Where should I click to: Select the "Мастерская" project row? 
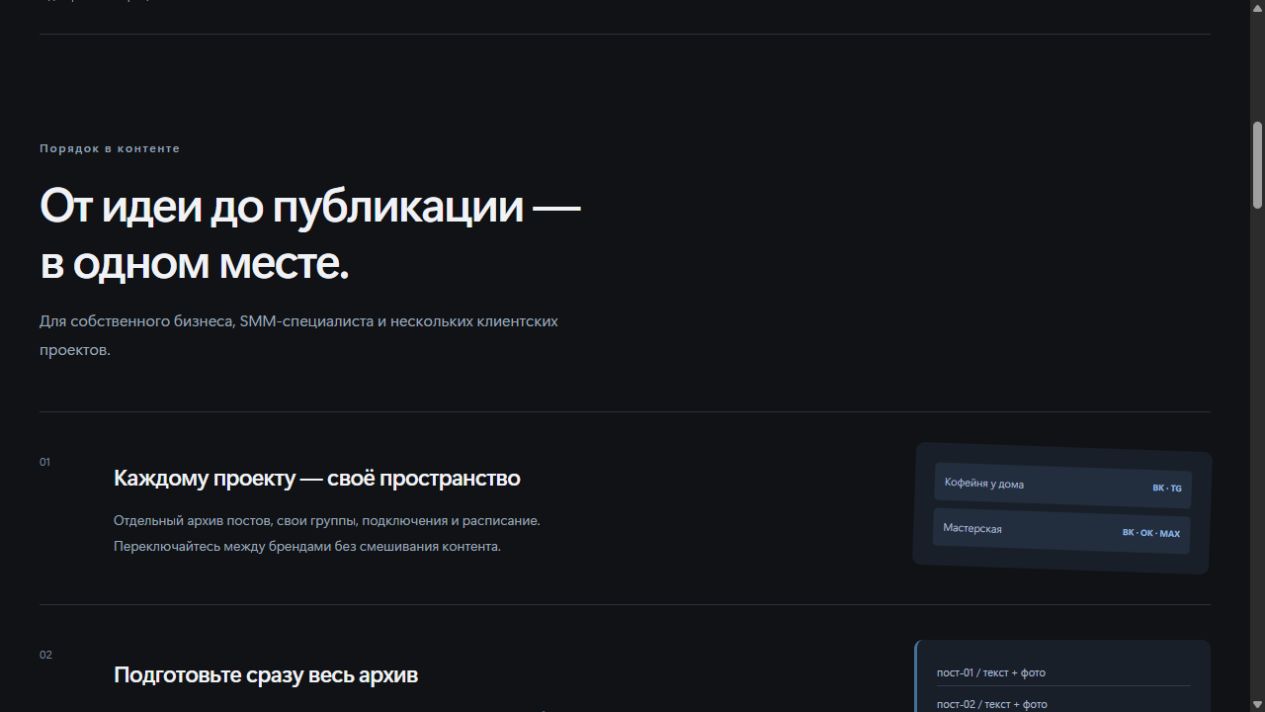tap(1061, 530)
